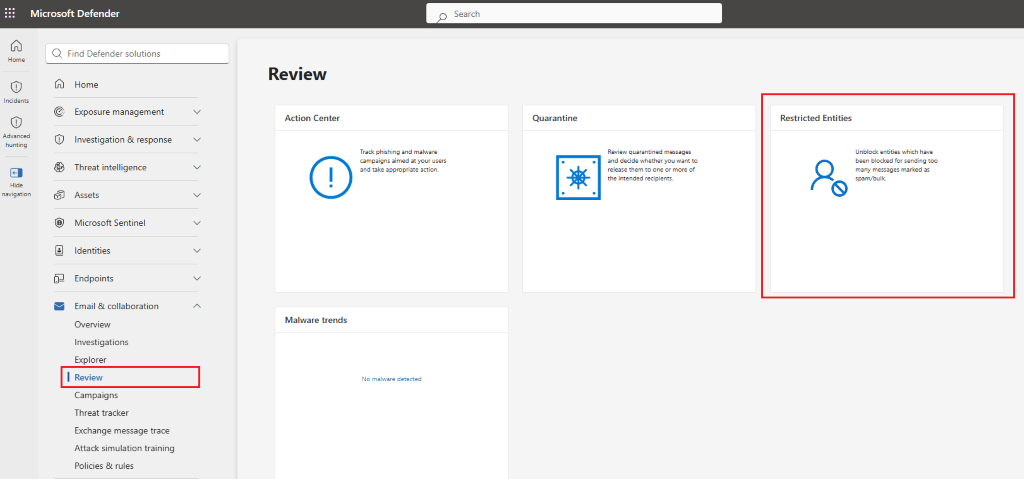Click the Exposure management label
This screenshot has height=479, width=1024.
click(x=119, y=112)
